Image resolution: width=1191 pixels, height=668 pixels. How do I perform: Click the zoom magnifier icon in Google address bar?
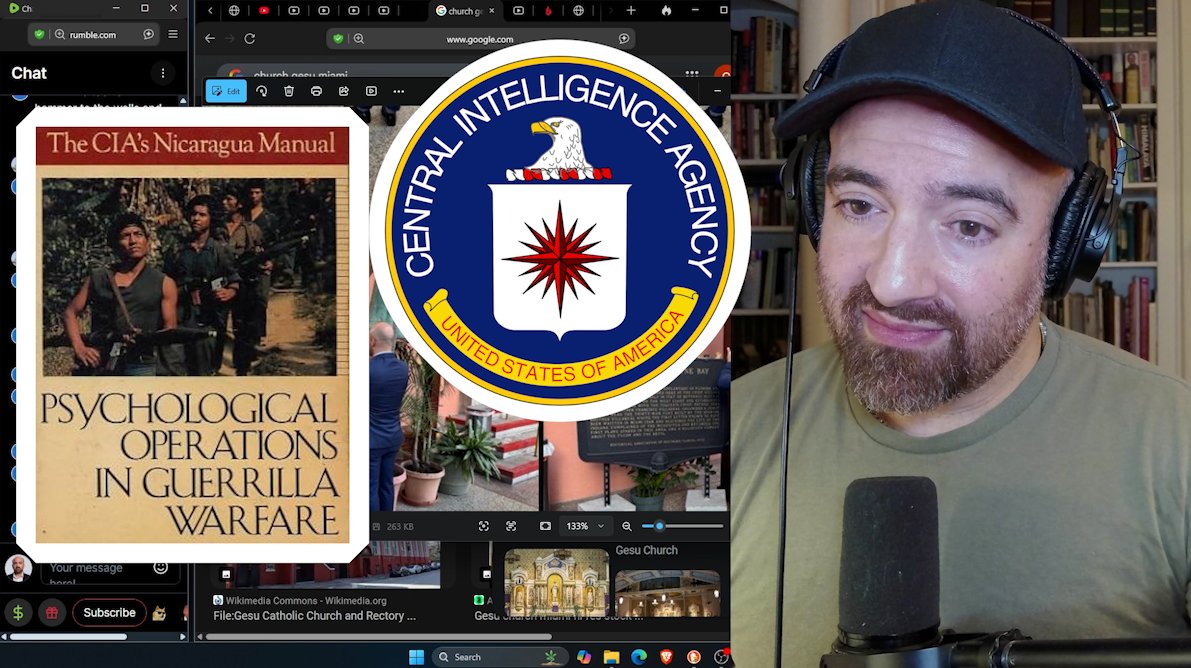click(359, 39)
